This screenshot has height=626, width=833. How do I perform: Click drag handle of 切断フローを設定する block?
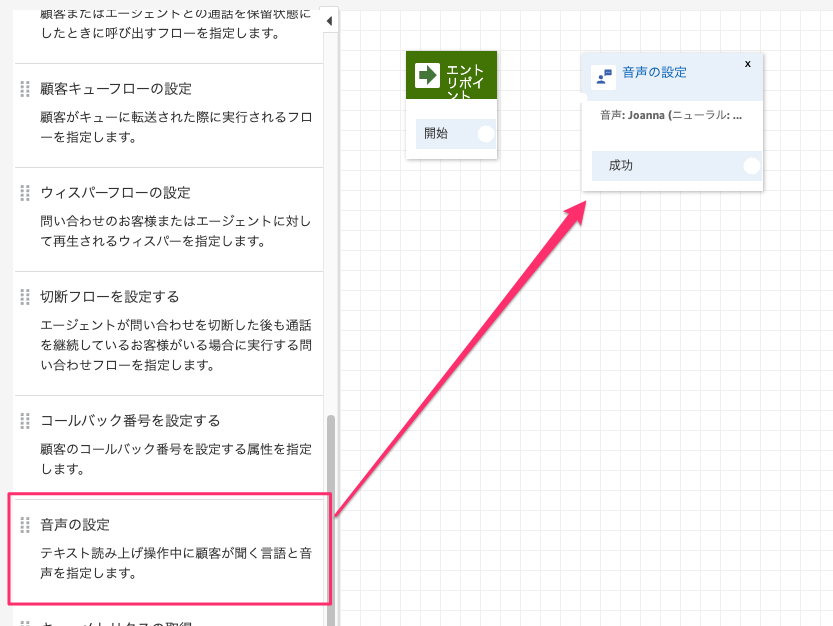tap(25, 297)
